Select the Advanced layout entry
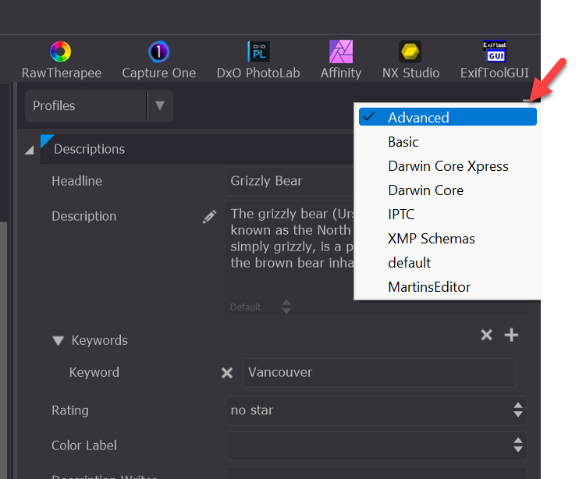The height and width of the screenshot is (479, 579). [448, 117]
